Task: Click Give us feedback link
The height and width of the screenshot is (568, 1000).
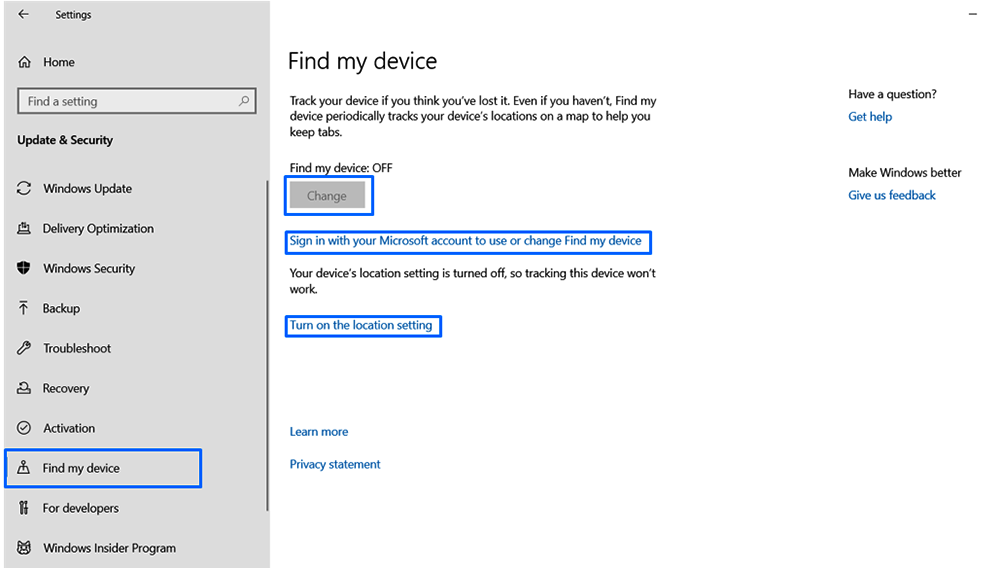Action: [x=892, y=195]
